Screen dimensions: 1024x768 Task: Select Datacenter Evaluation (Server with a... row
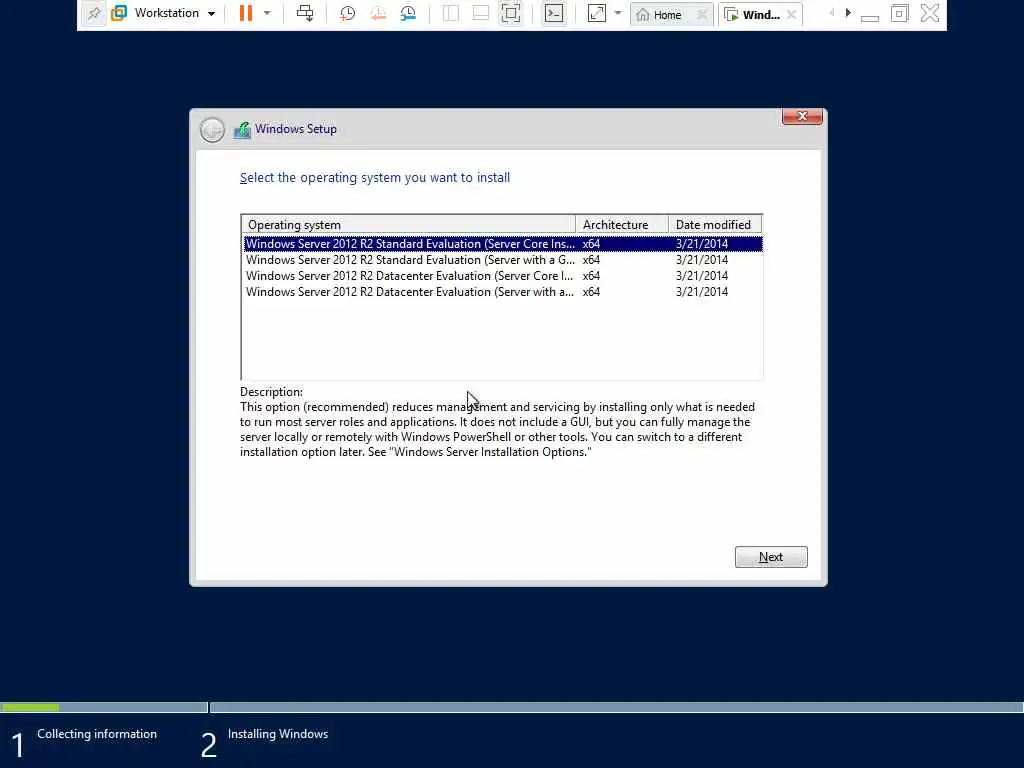tap(503, 292)
